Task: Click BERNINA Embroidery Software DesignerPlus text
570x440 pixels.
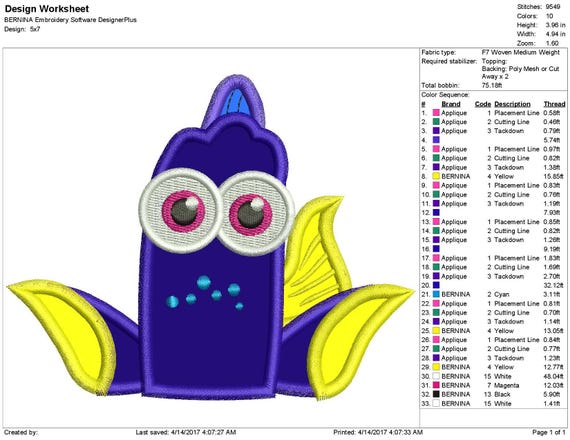Action: click(71, 20)
